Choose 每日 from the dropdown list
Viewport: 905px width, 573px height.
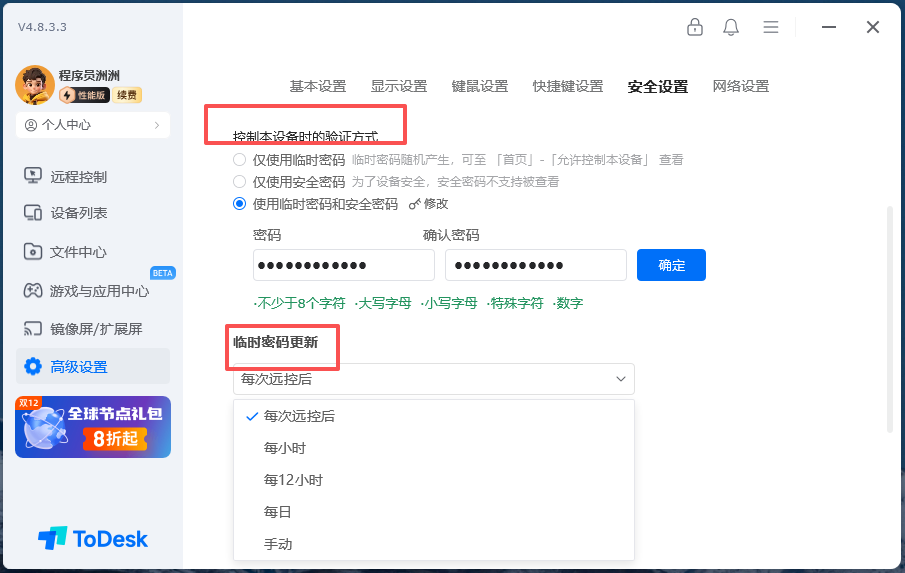433,512
